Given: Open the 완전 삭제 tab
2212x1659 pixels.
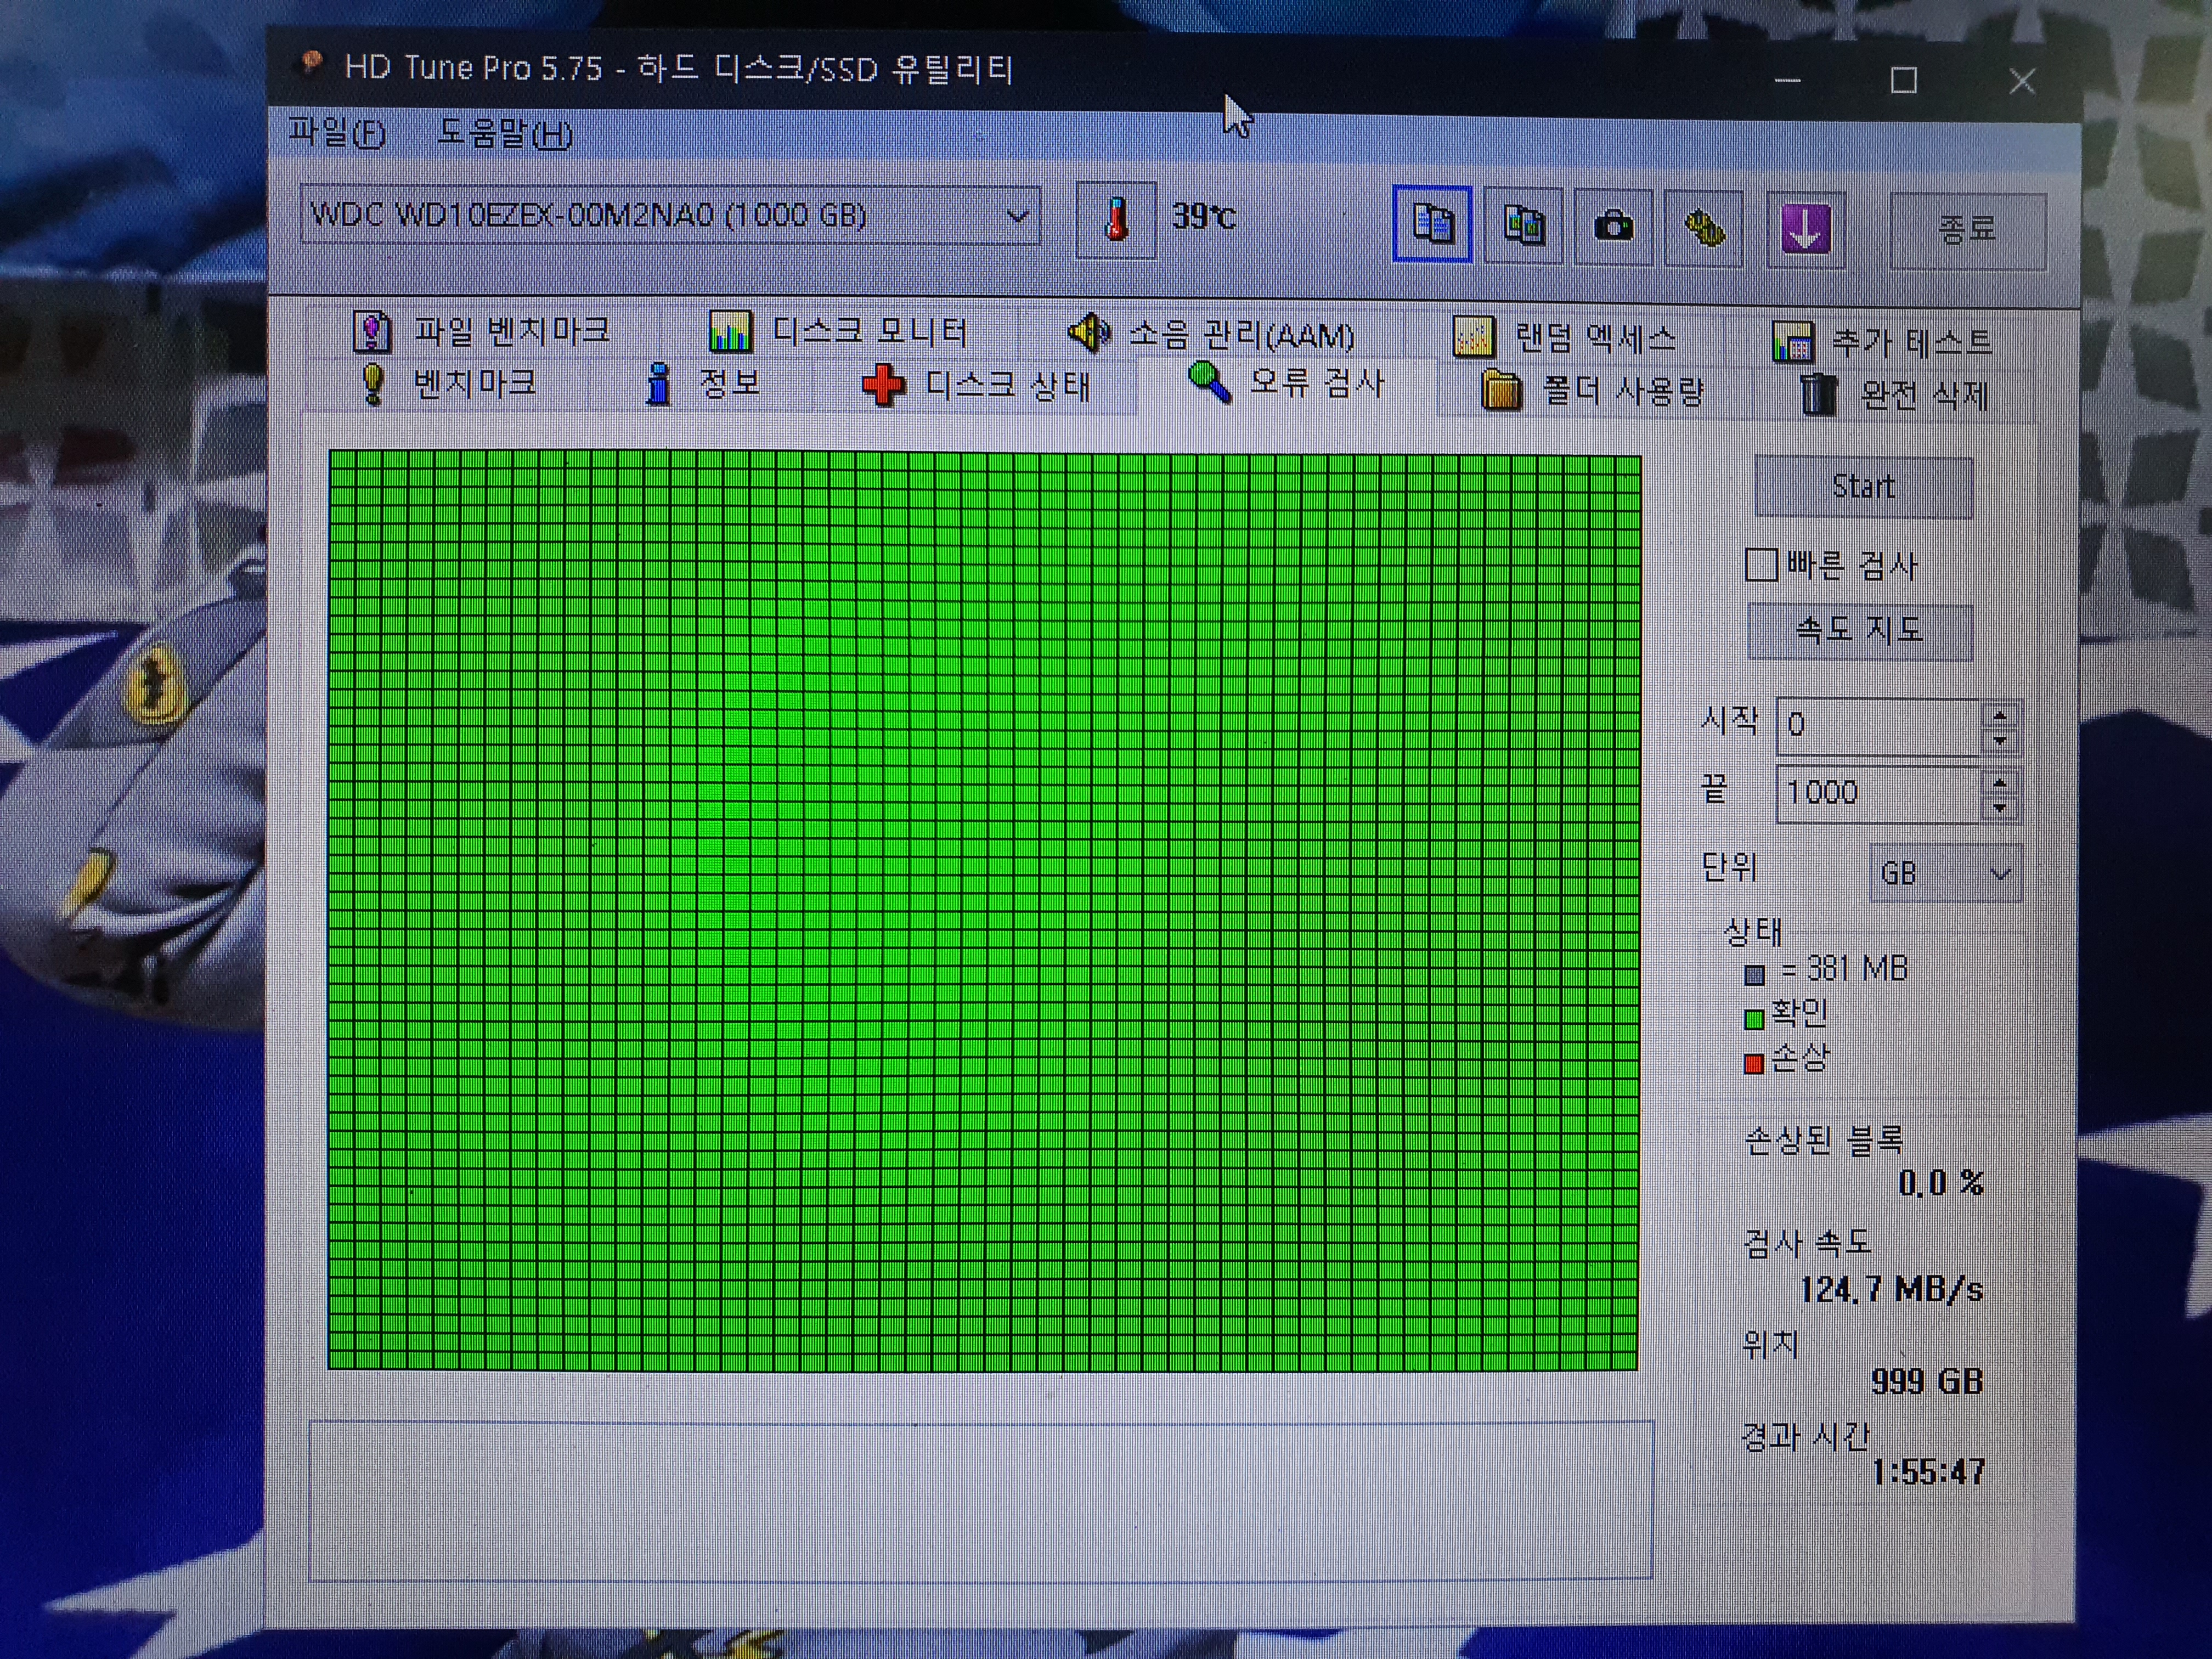Looking at the screenshot, I should pyautogui.click(x=1893, y=395).
